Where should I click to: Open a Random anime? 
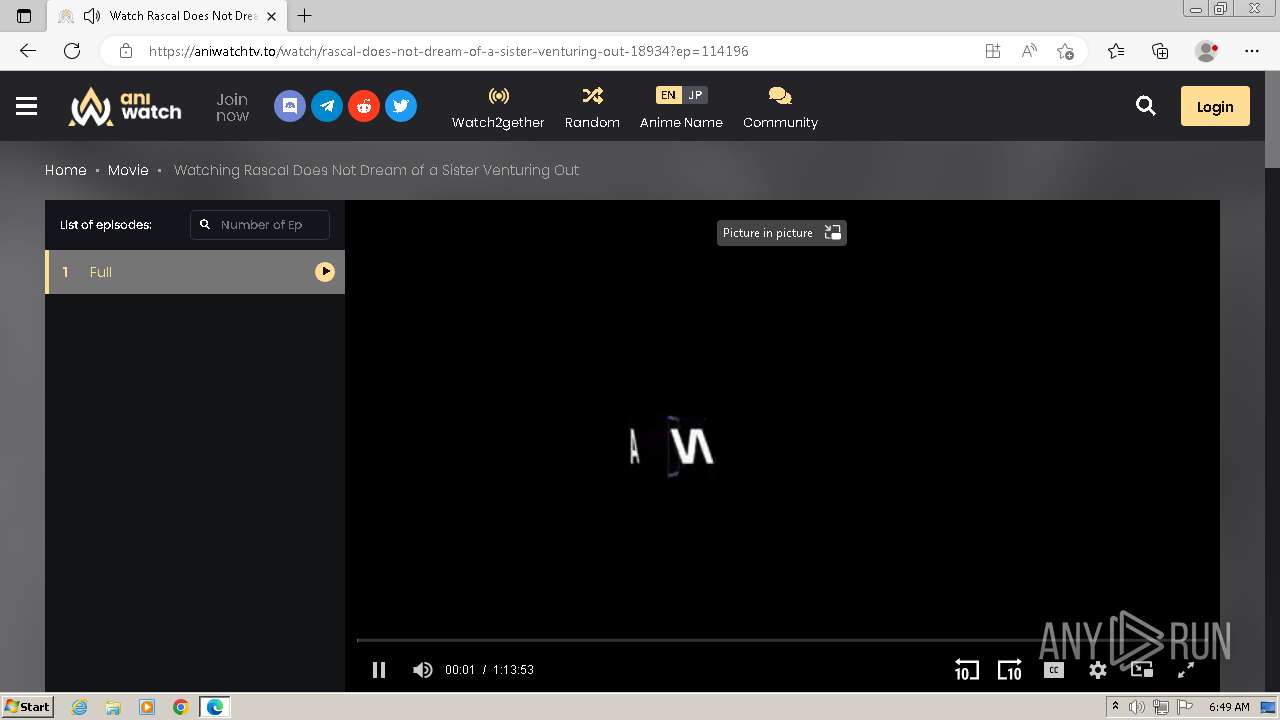pyautogui.click(x=592, y=107)
